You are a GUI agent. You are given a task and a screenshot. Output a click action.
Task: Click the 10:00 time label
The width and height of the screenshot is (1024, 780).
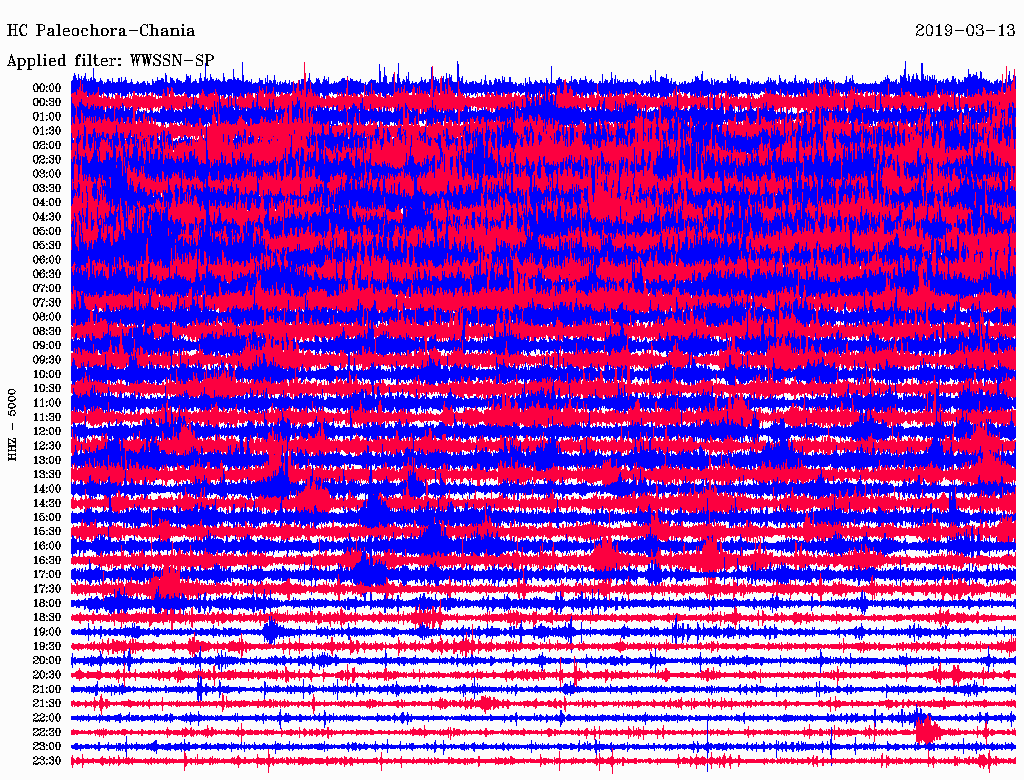click(47, 375)
